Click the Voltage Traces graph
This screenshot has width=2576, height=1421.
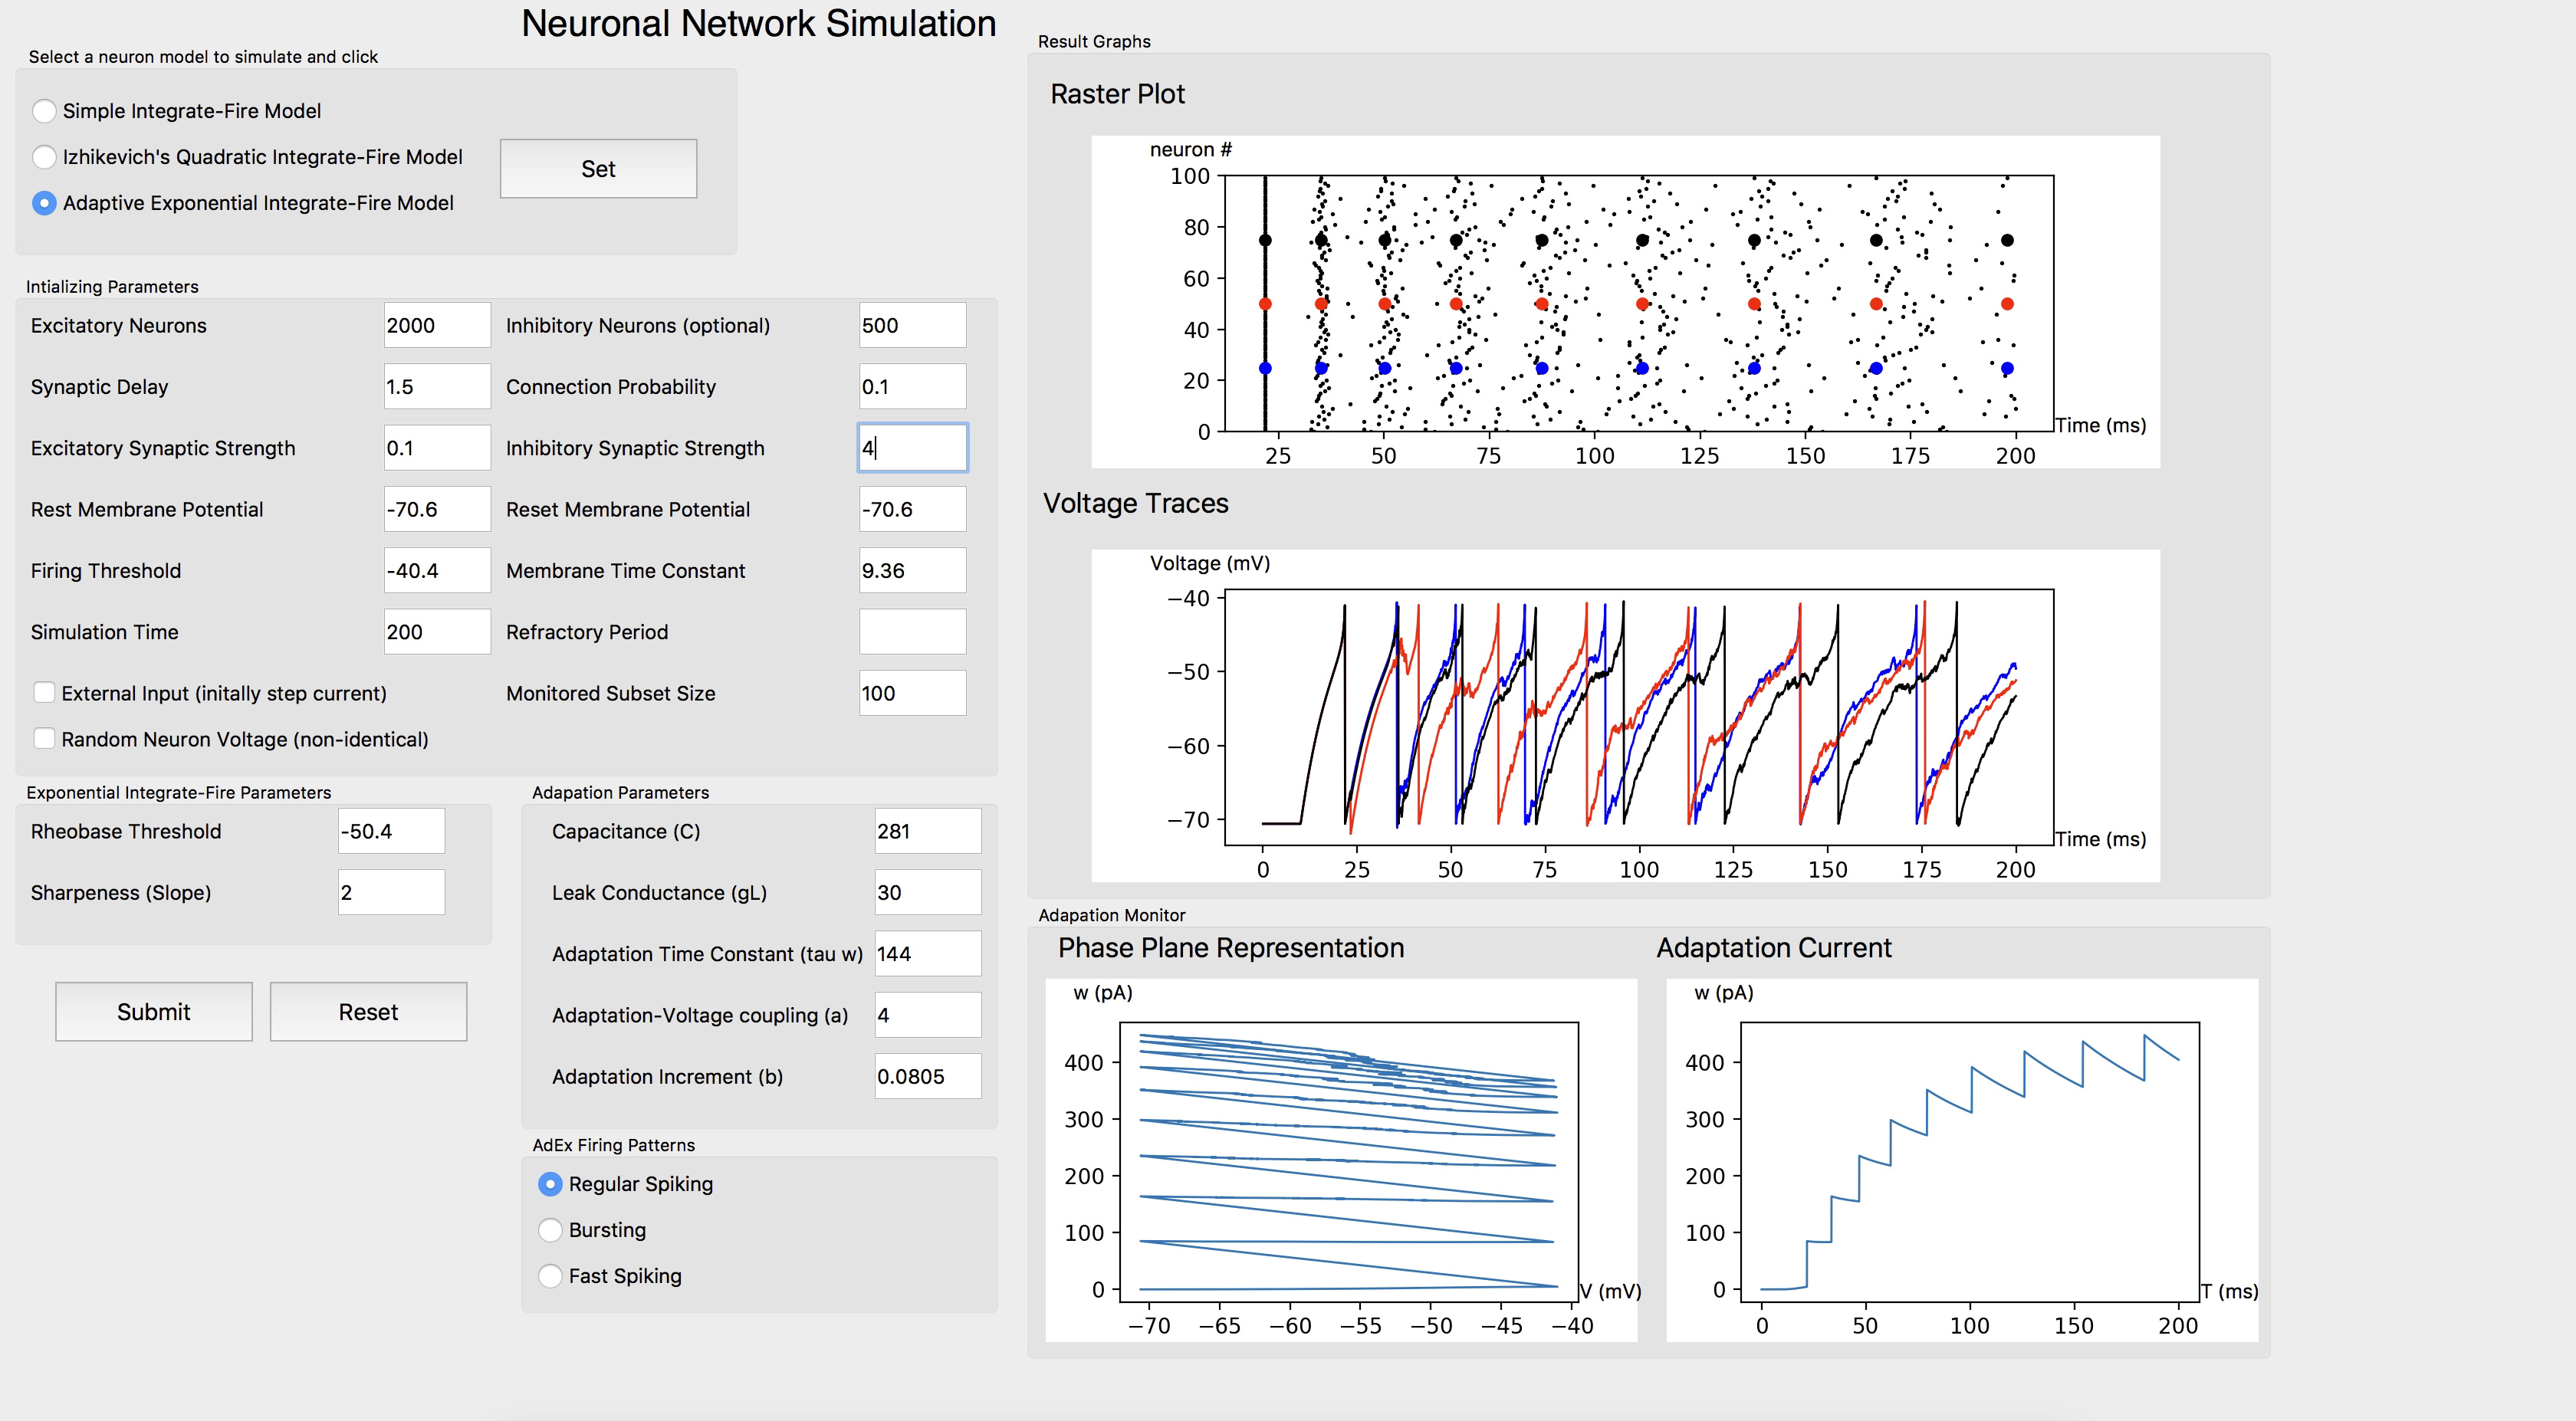coord(1625,716)
